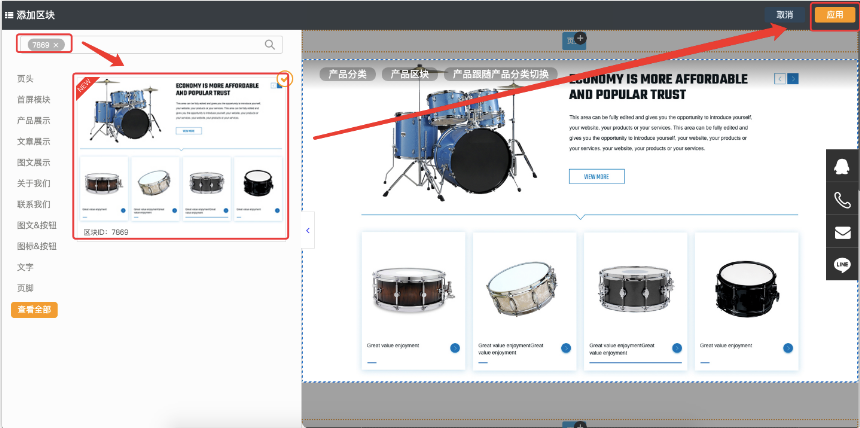The height and width of the screenshot is (428, 860).
Task: Collapse the left block panel
Action: pos(307,230)
